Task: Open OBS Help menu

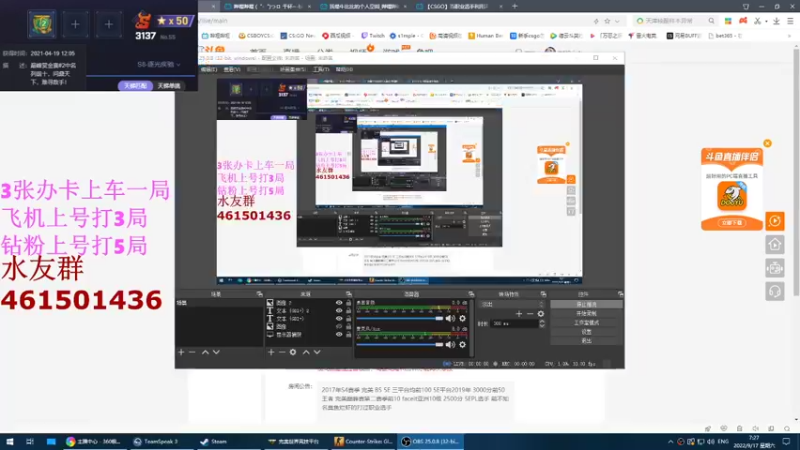Action: [x=344, y=69]
